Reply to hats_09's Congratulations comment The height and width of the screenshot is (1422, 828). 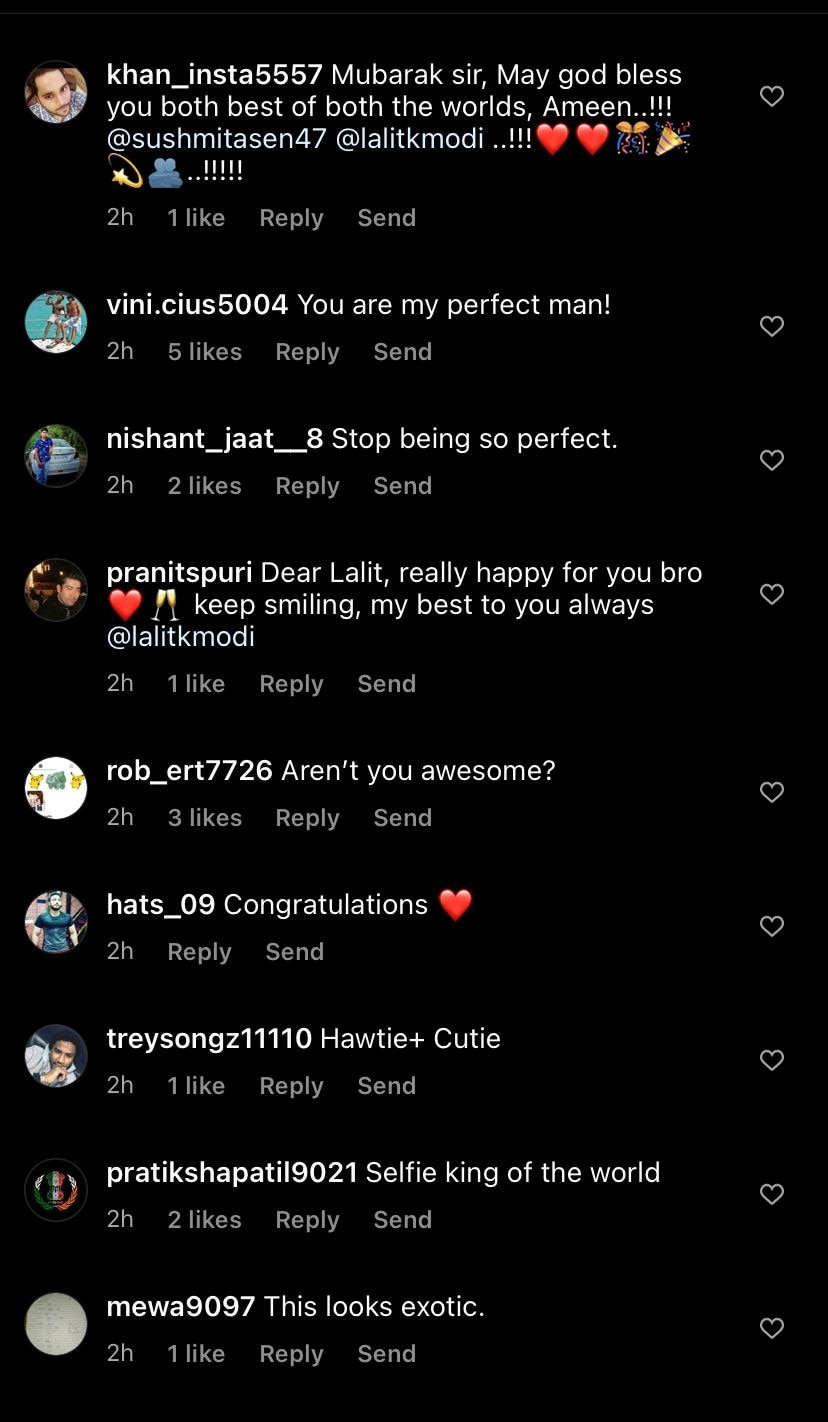[199, 952]
